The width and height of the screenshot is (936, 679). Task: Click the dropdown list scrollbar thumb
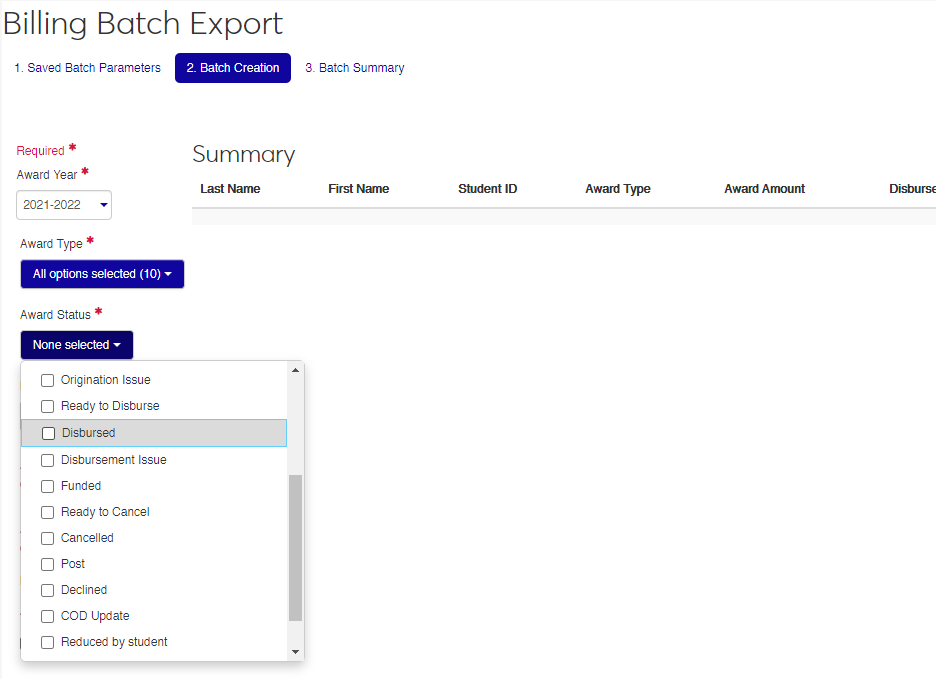pos(295,548)
